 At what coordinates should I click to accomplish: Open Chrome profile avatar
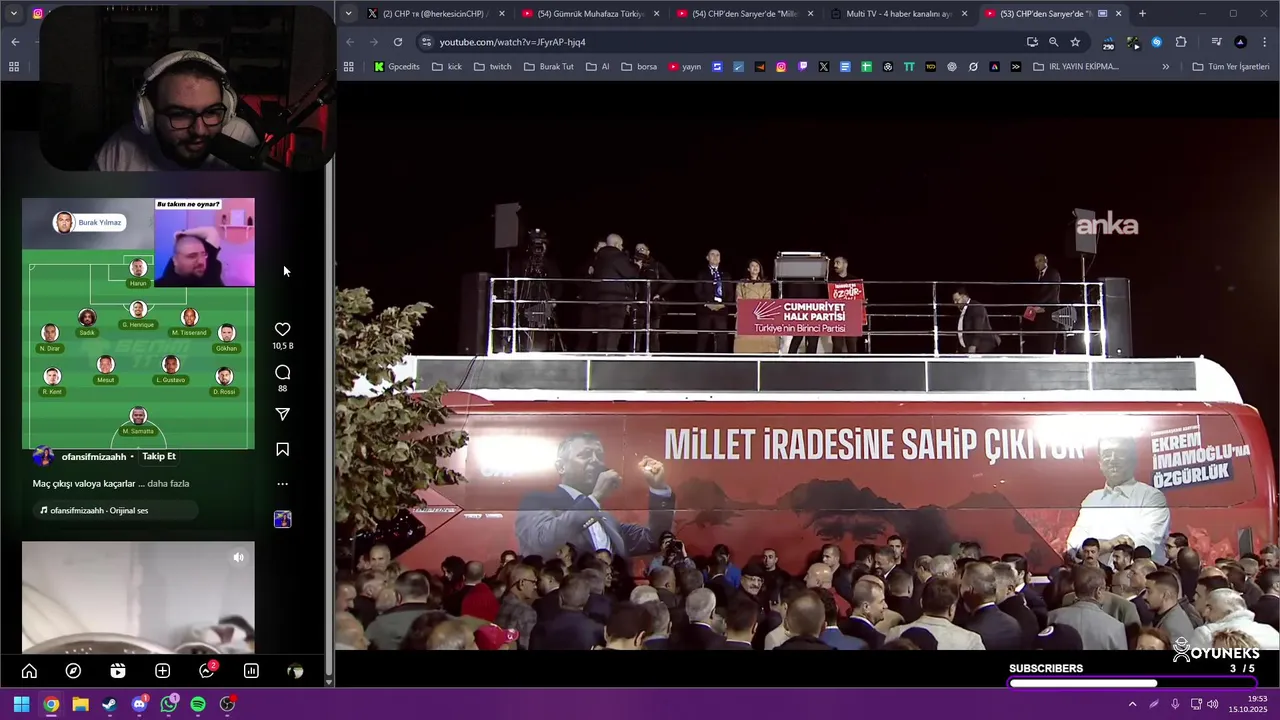click(x=1240, y=42)
